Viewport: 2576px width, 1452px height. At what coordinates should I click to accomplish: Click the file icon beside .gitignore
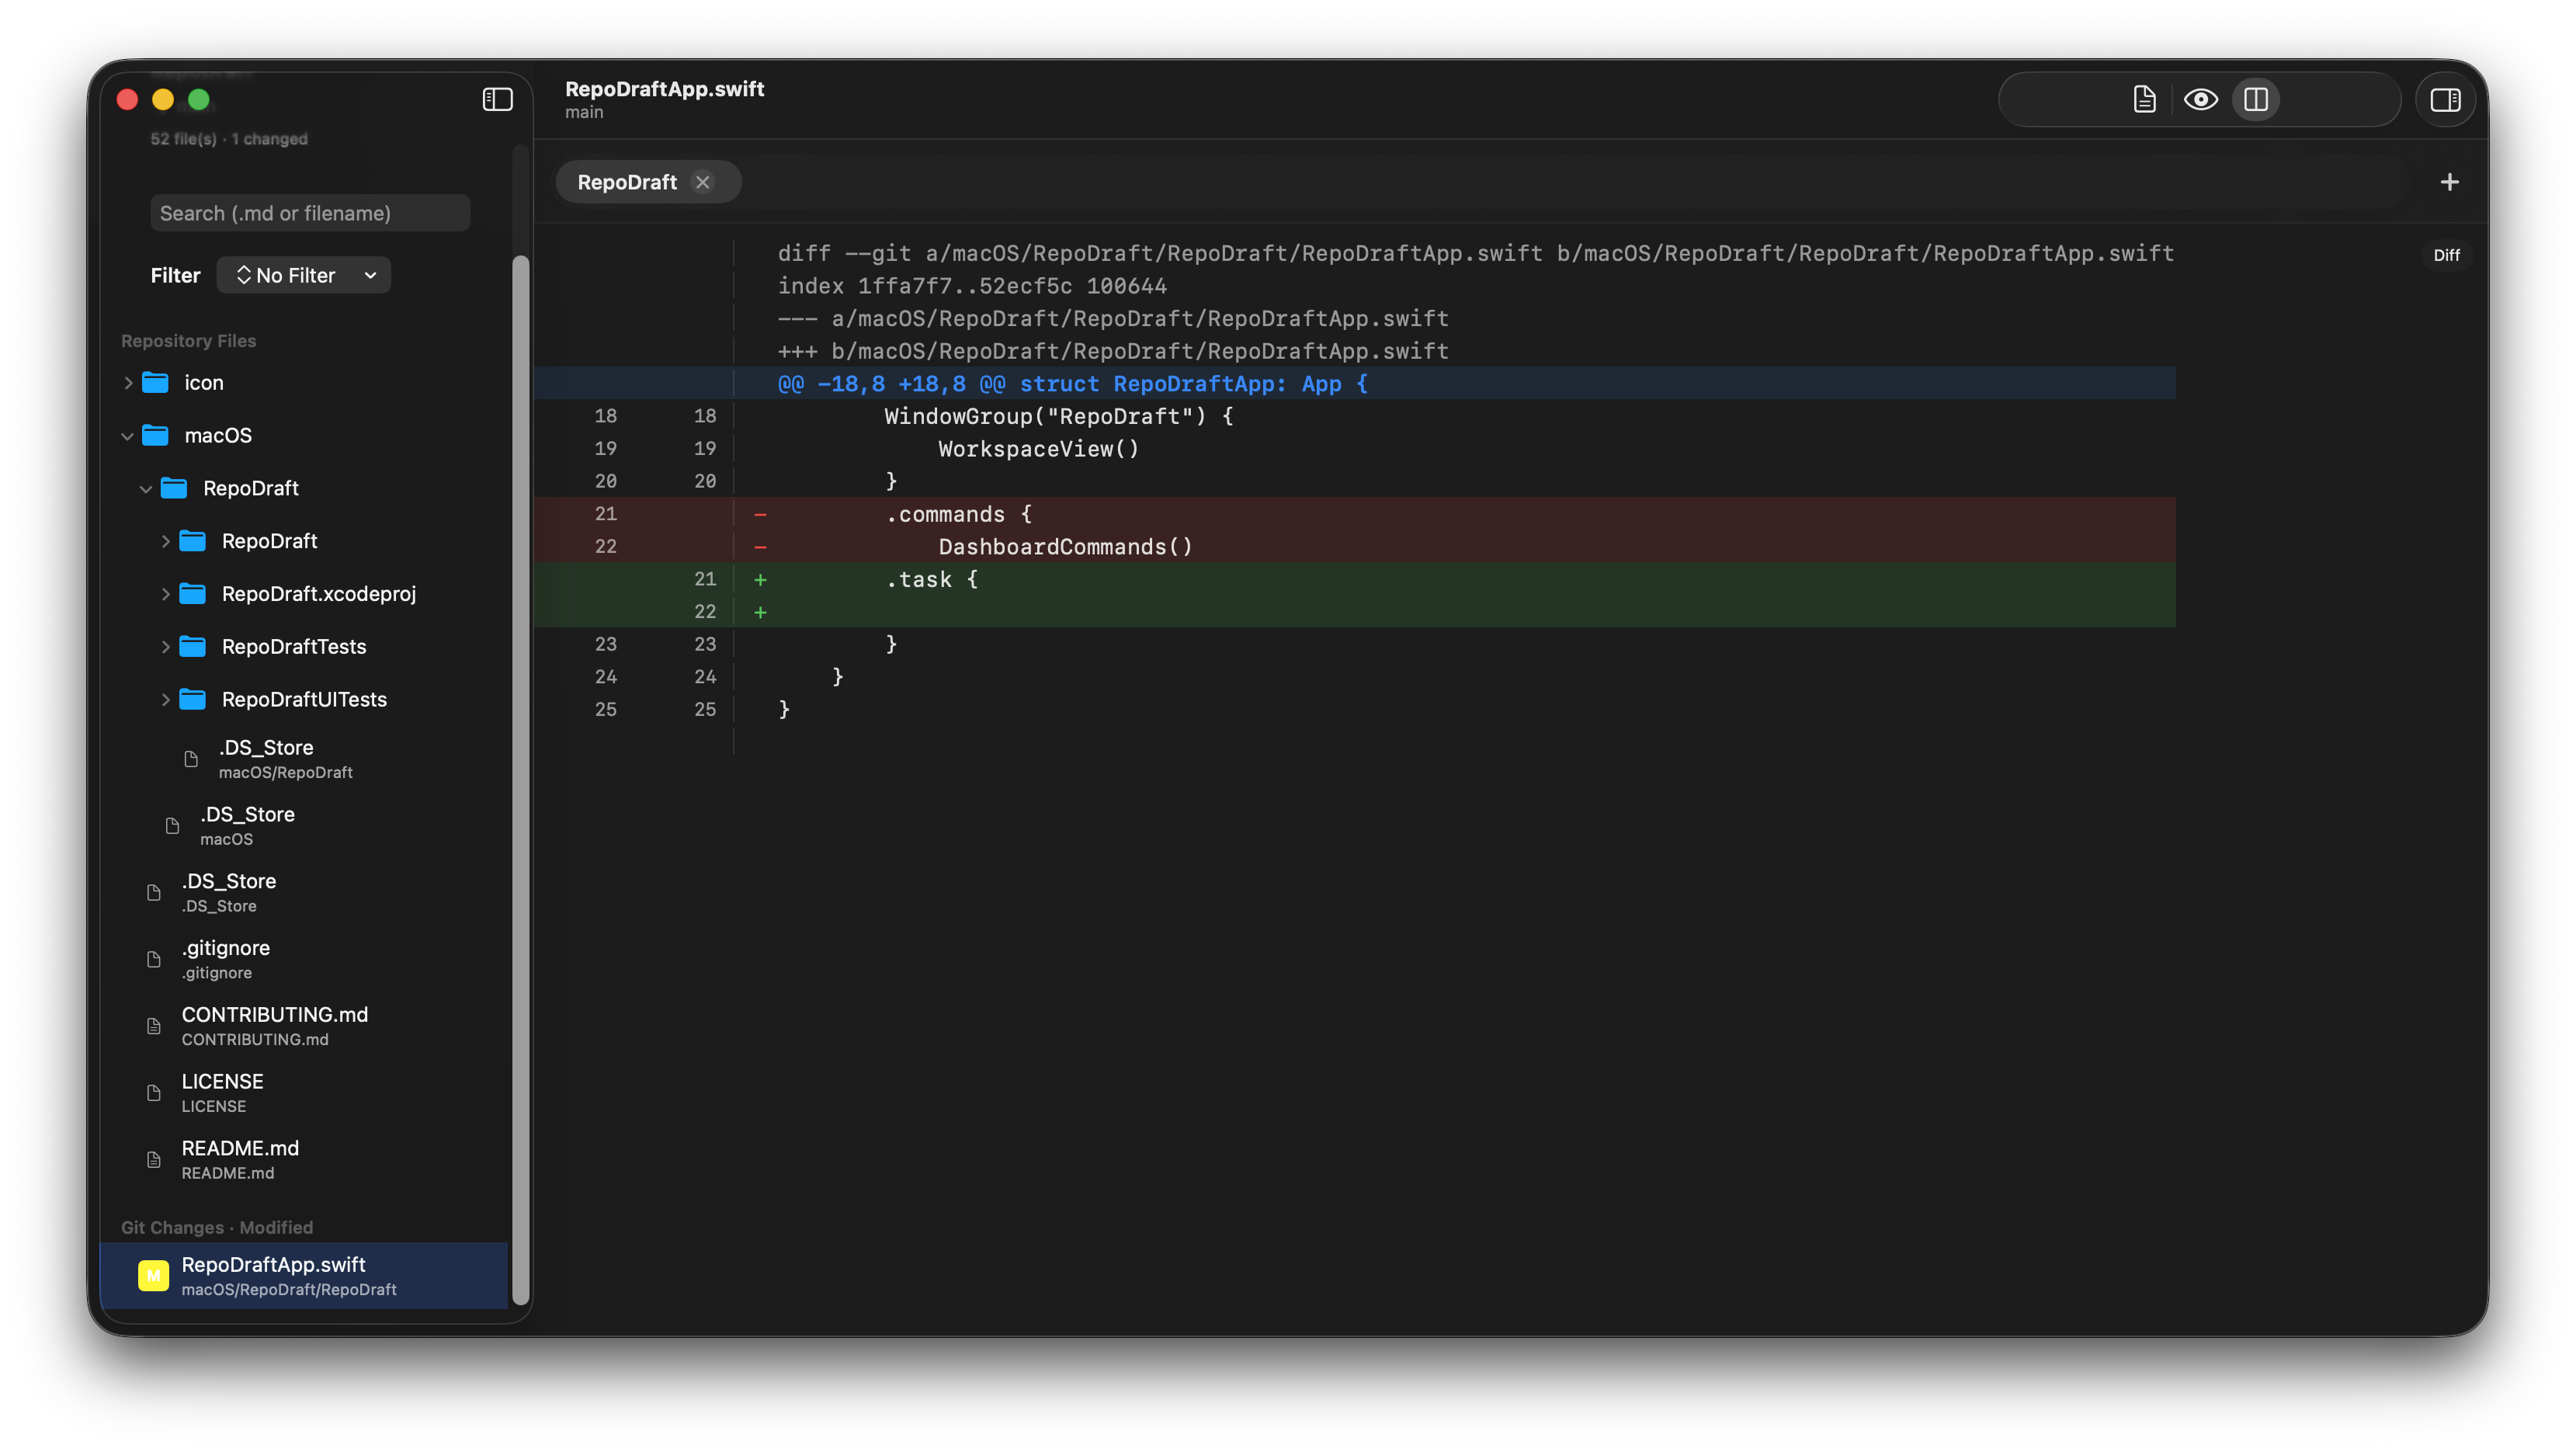[x=153, y=959]
